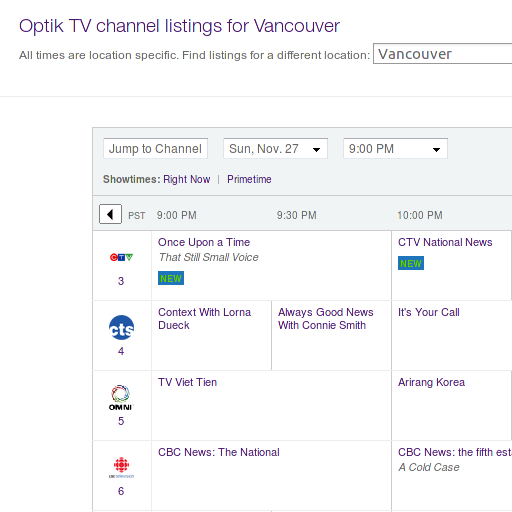This screenshot has width=512, height=512.
Task: Go to earlier times with back arrow
Action: [110, 214]
